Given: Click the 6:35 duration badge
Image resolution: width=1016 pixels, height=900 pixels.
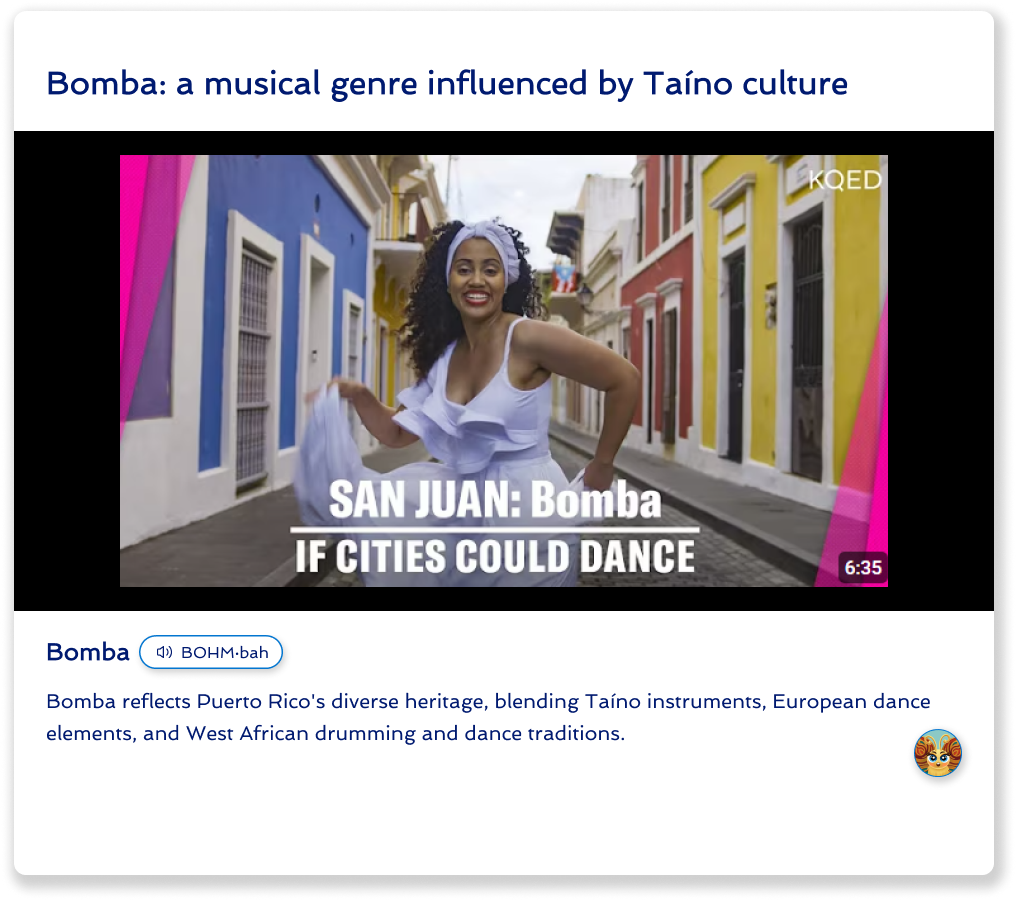Looking at the screenshot, I should (862, 568).
